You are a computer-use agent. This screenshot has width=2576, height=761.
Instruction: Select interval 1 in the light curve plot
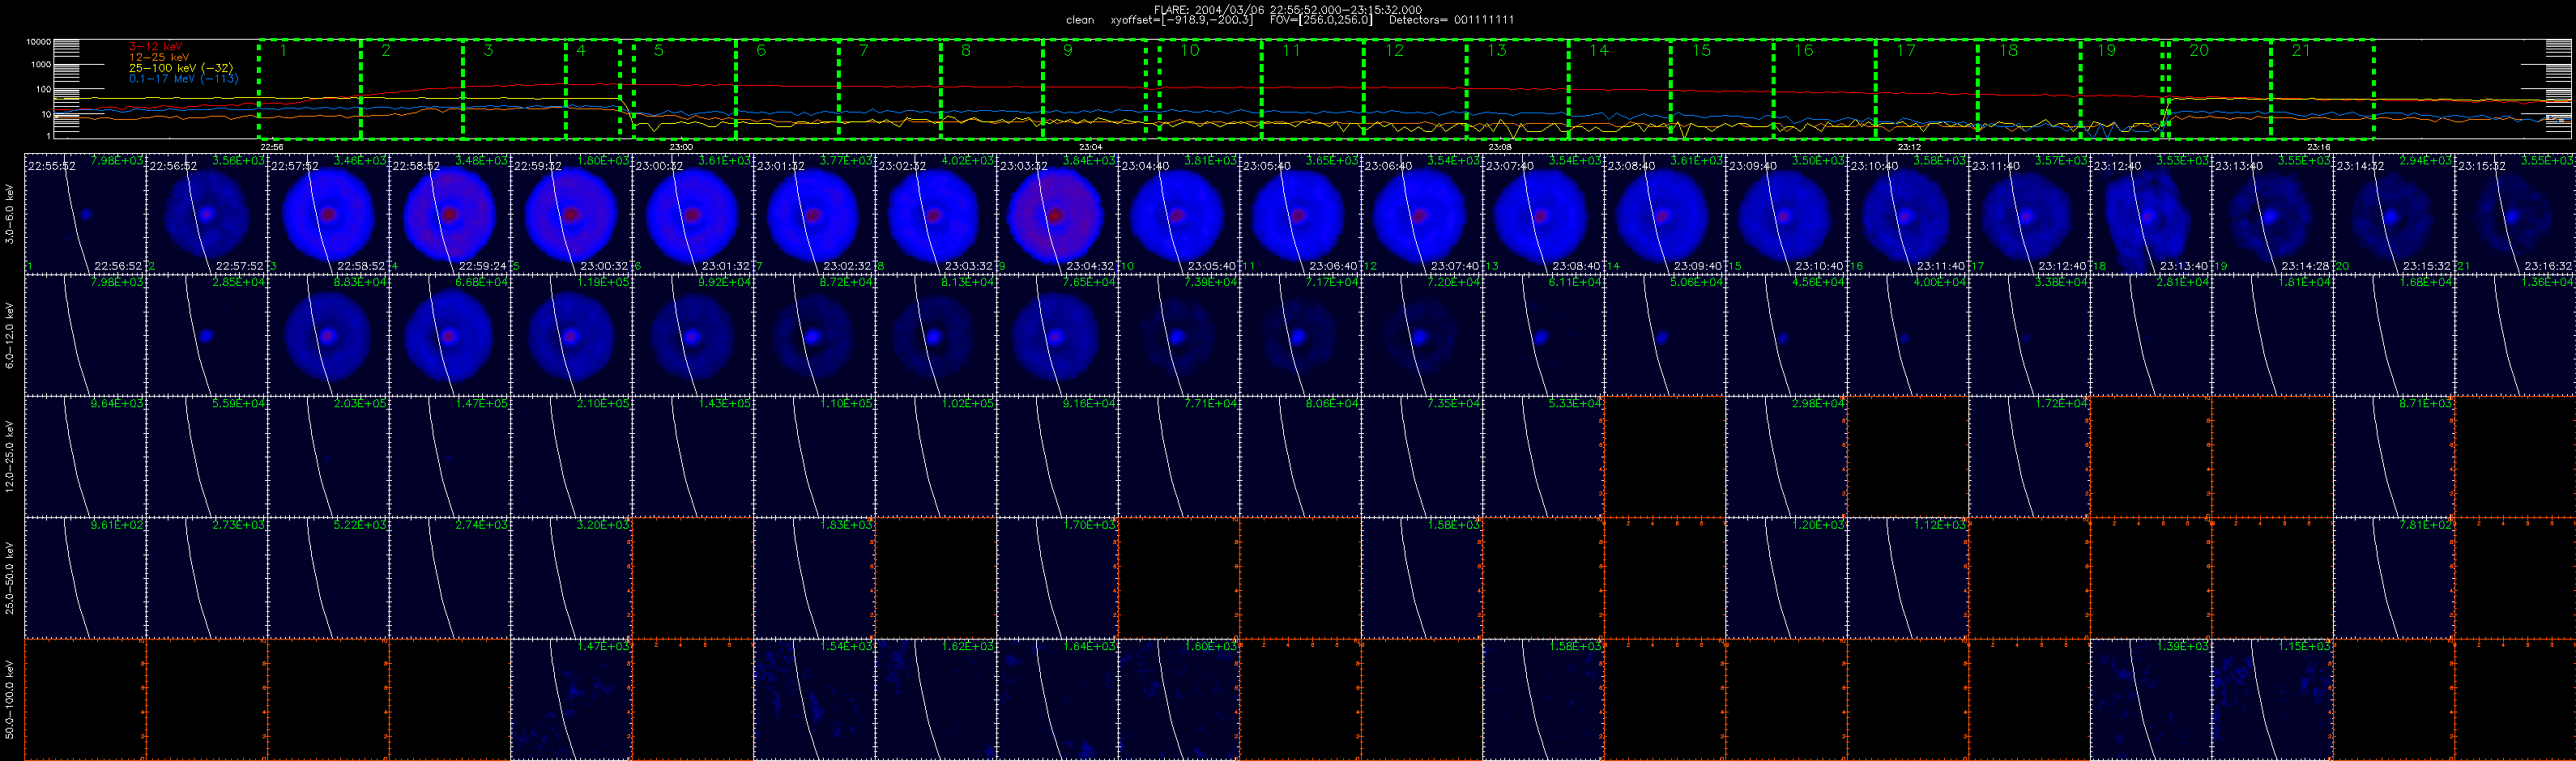[x=309, y=89]
